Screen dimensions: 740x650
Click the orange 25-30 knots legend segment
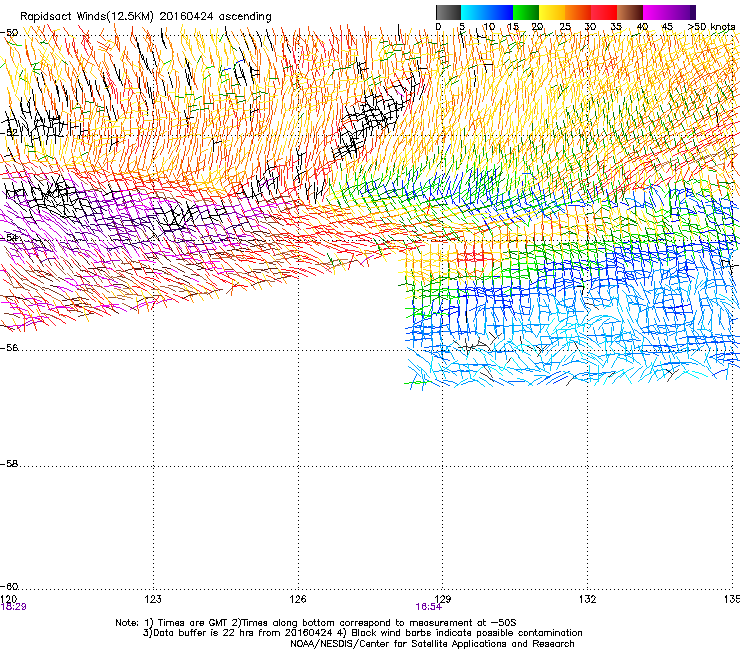[578, 12]
